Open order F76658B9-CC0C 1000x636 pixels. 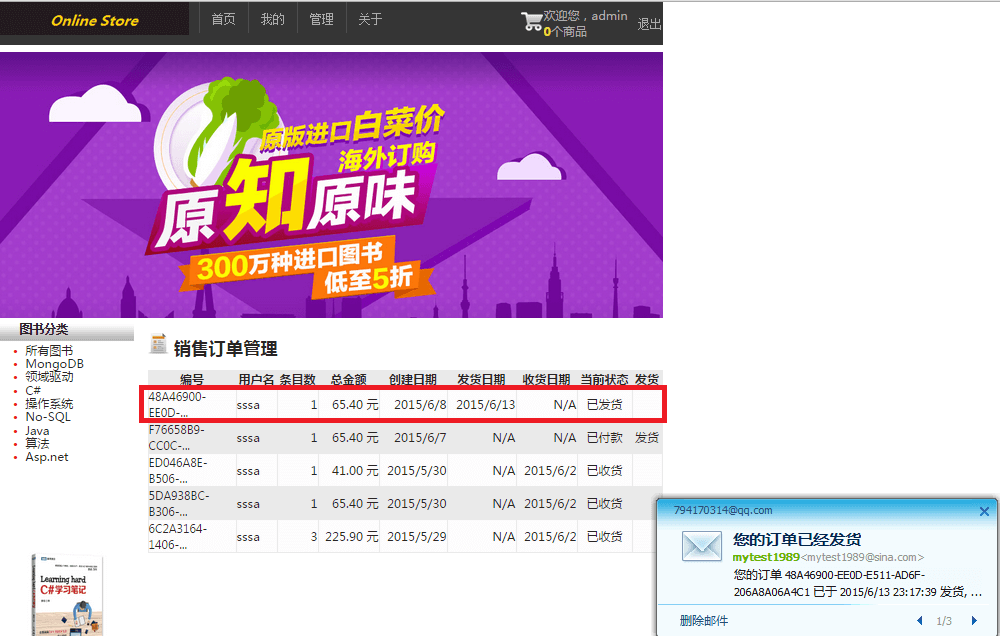176,438
